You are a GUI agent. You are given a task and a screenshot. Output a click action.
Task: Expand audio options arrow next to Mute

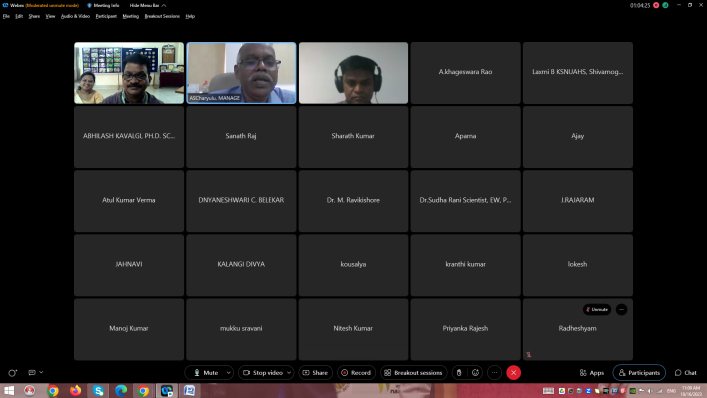[x=229, y=373]
